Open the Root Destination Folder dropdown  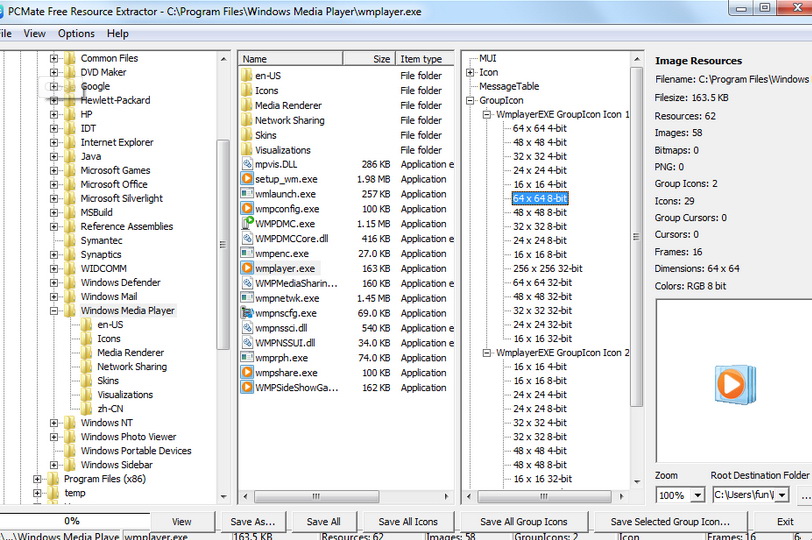click(x=781, y=495)
